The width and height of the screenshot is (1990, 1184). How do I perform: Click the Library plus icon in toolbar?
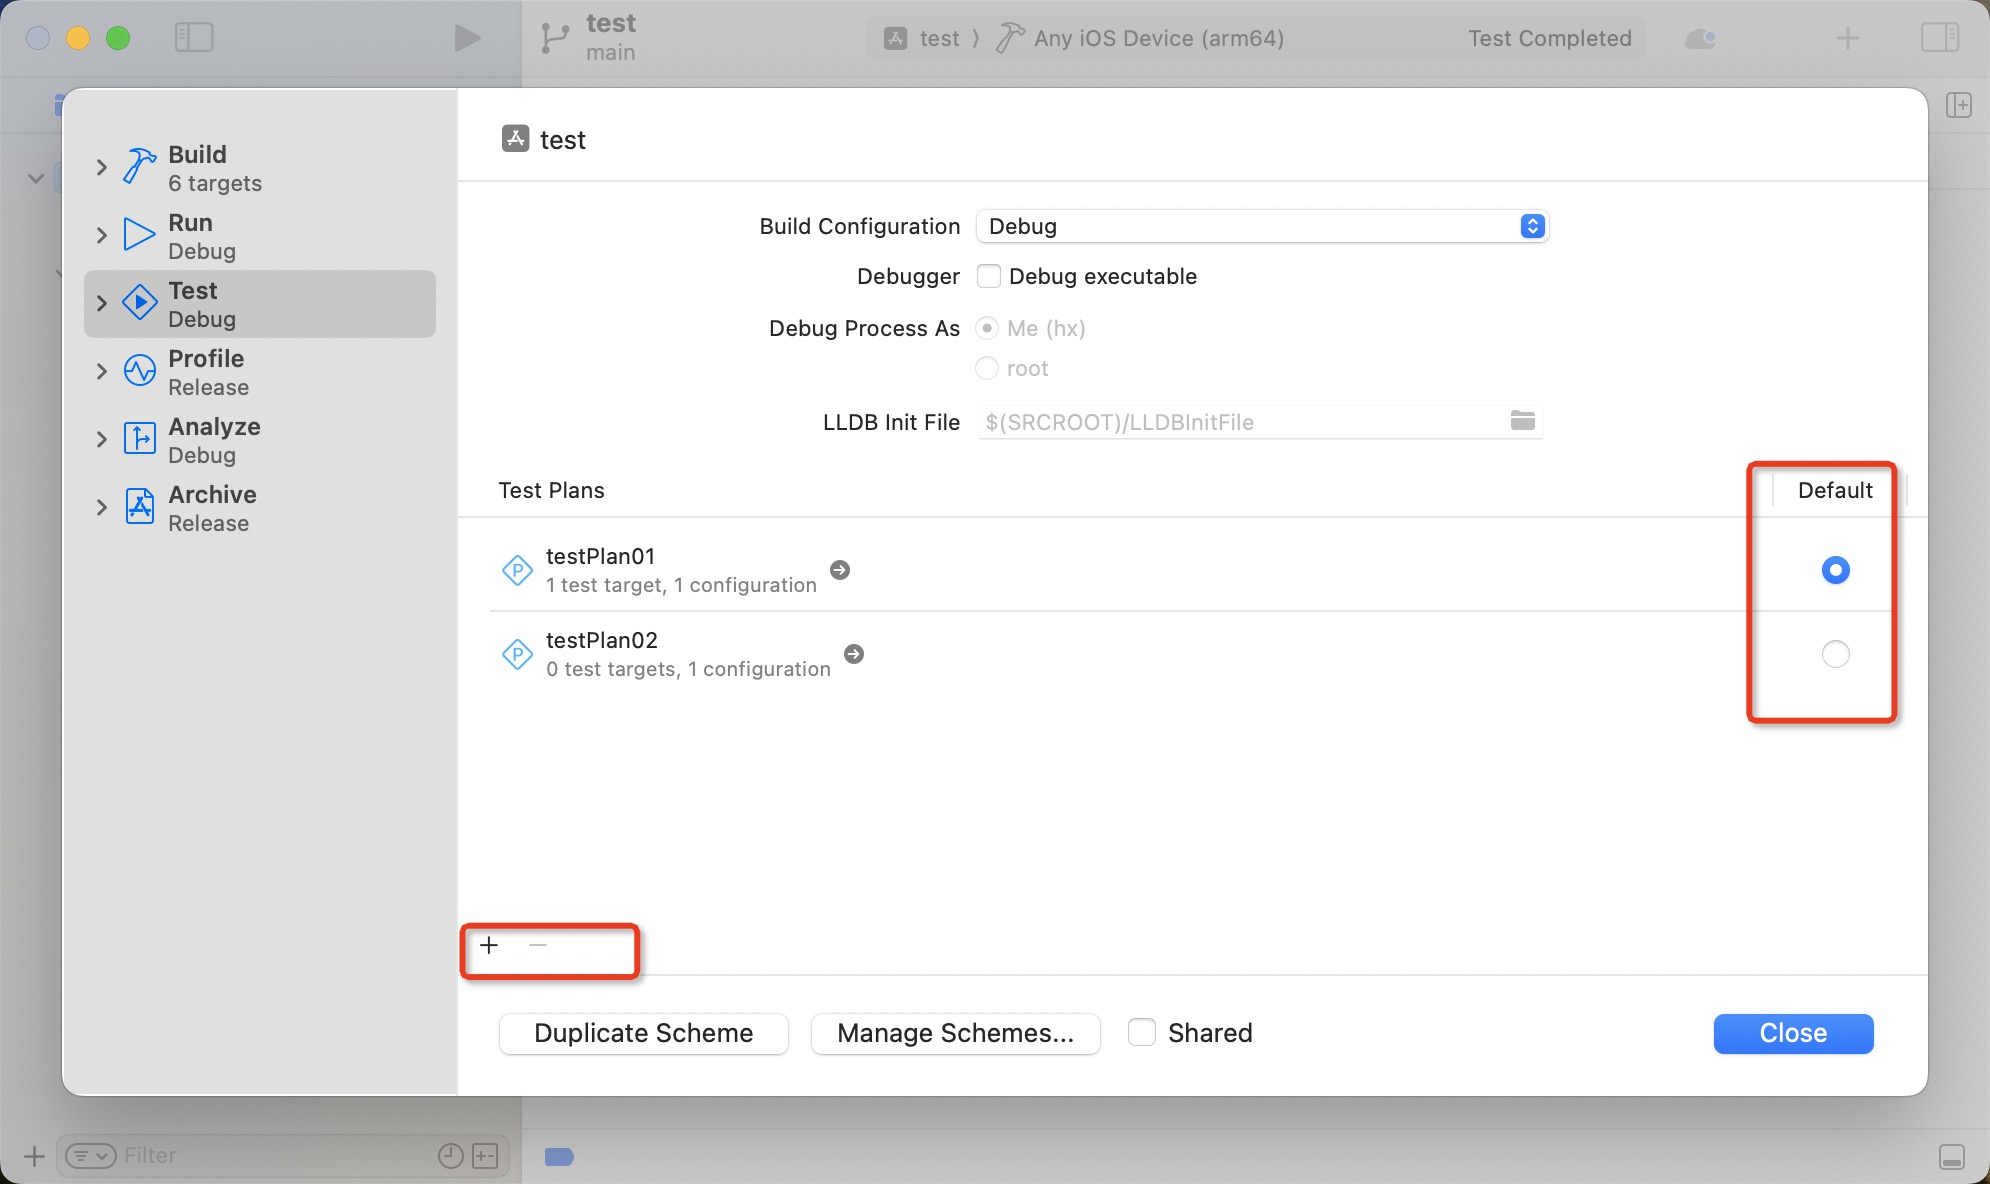click(1848, 38)
